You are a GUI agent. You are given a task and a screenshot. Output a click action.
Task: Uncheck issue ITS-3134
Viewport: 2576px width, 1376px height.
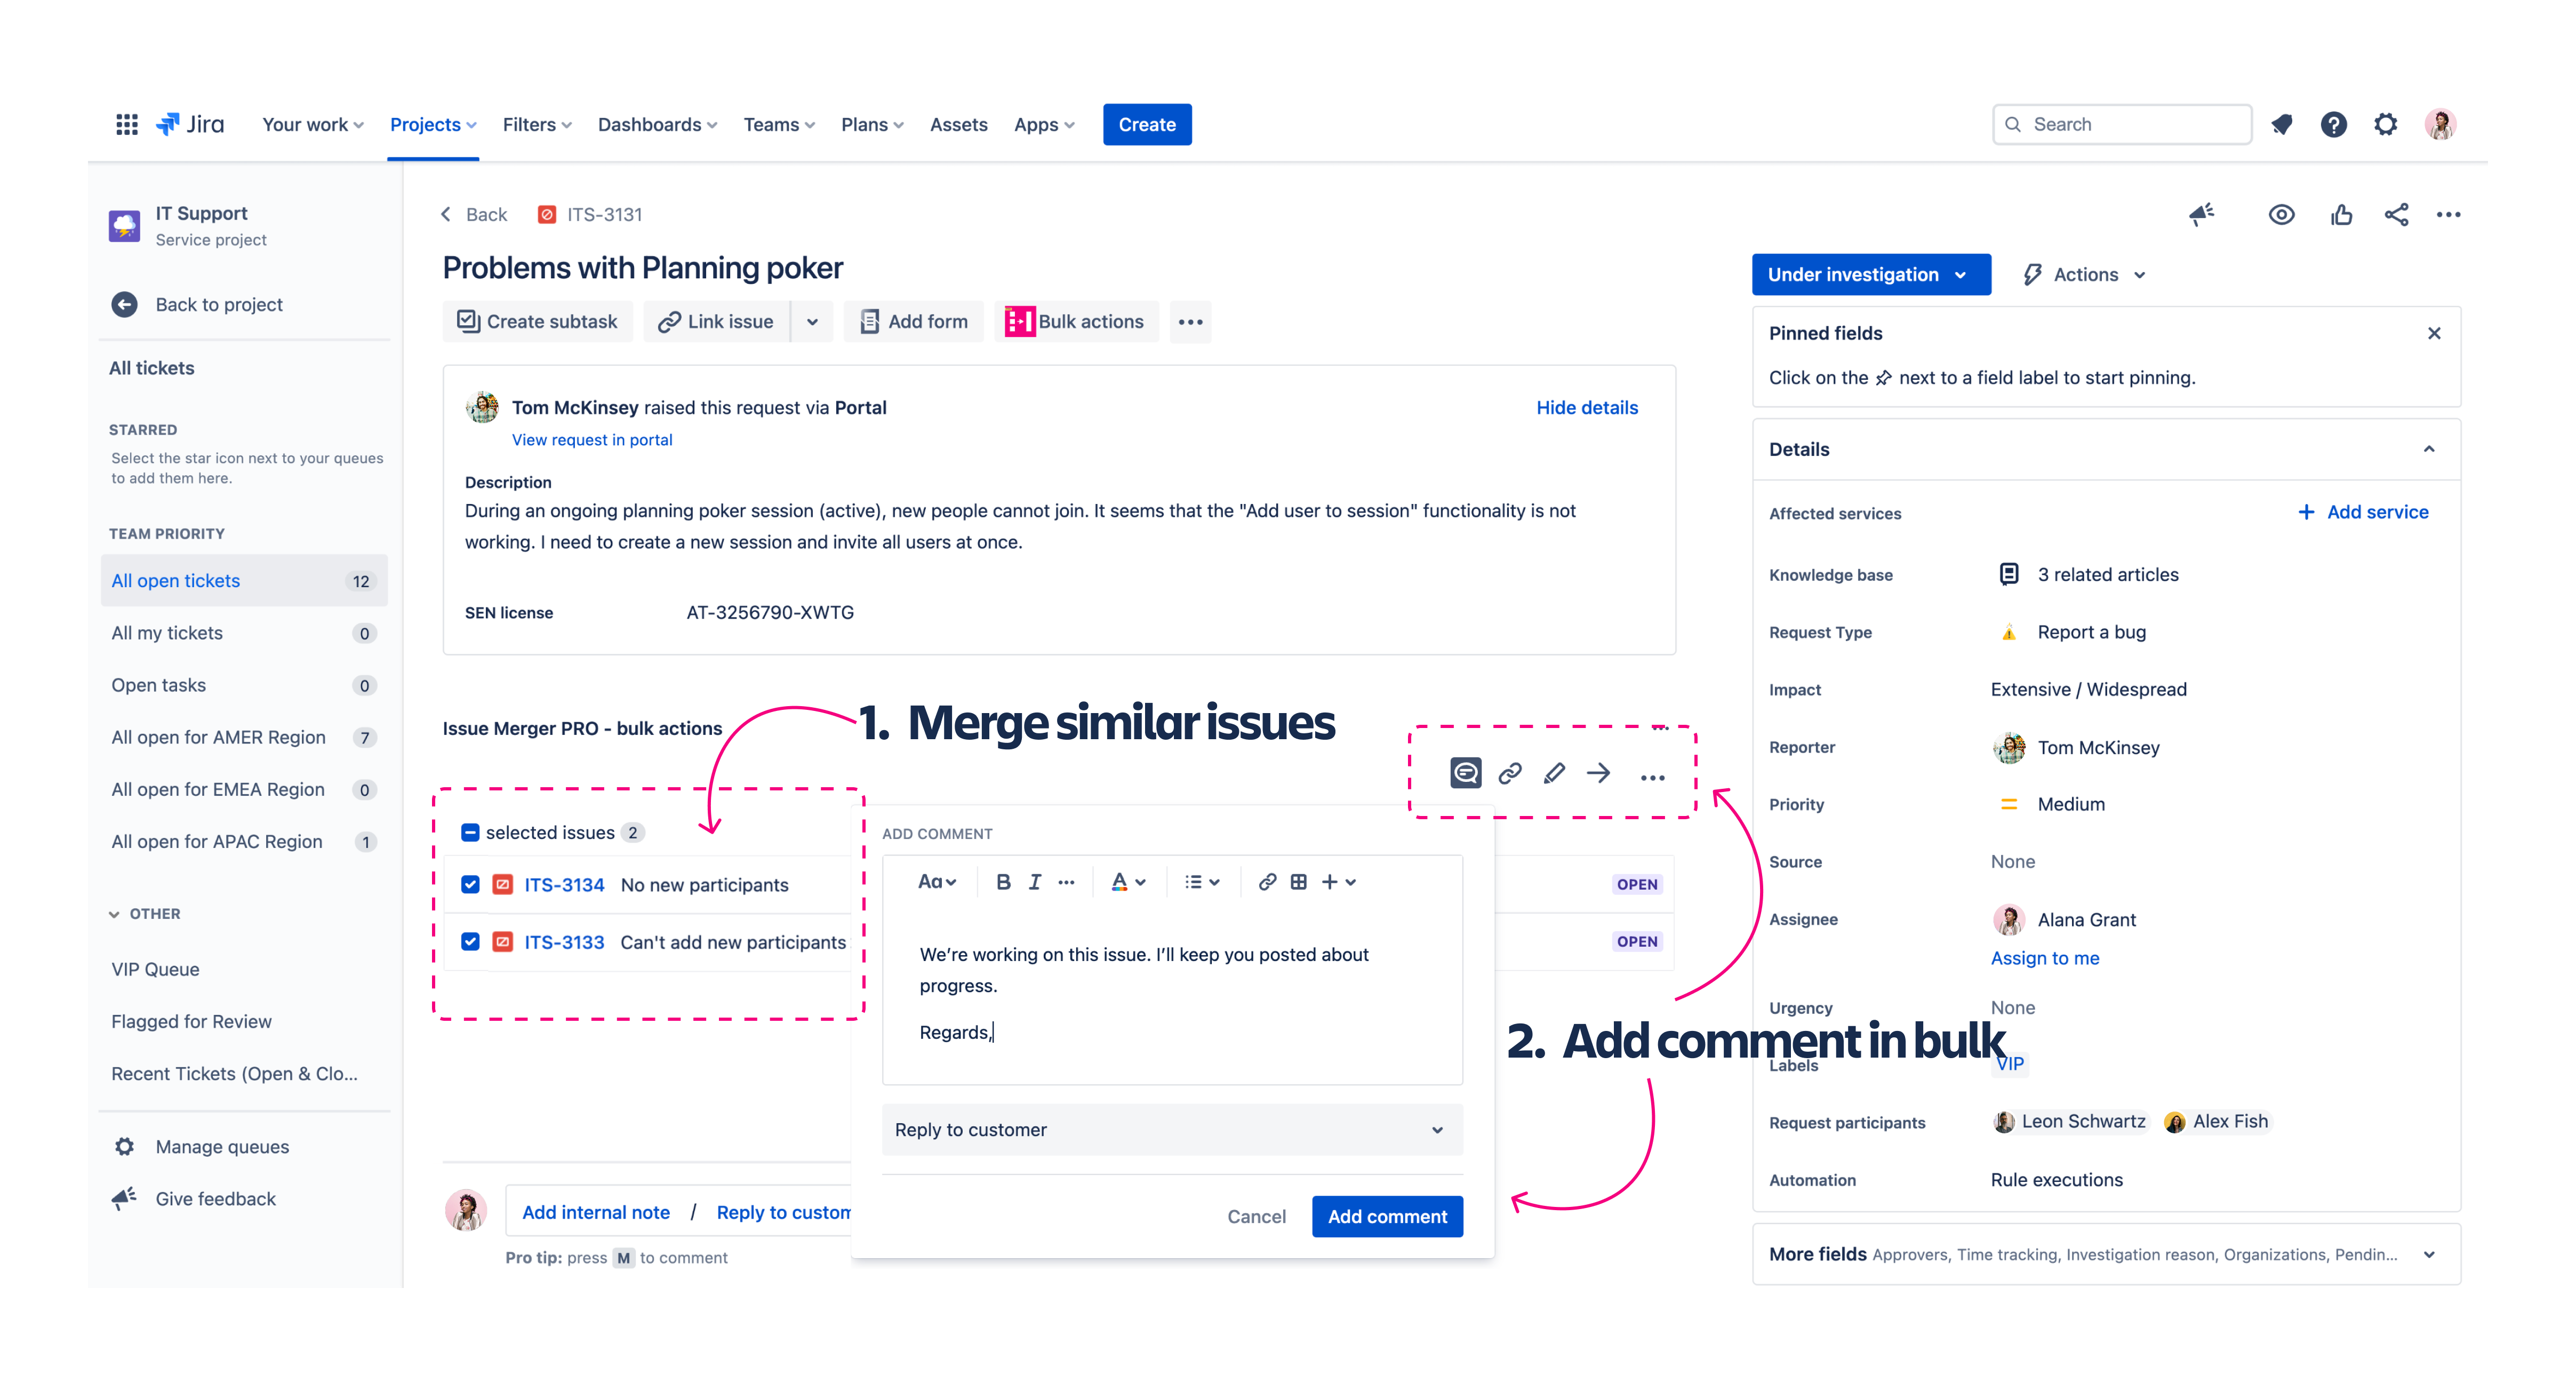(x=469, y=884)
